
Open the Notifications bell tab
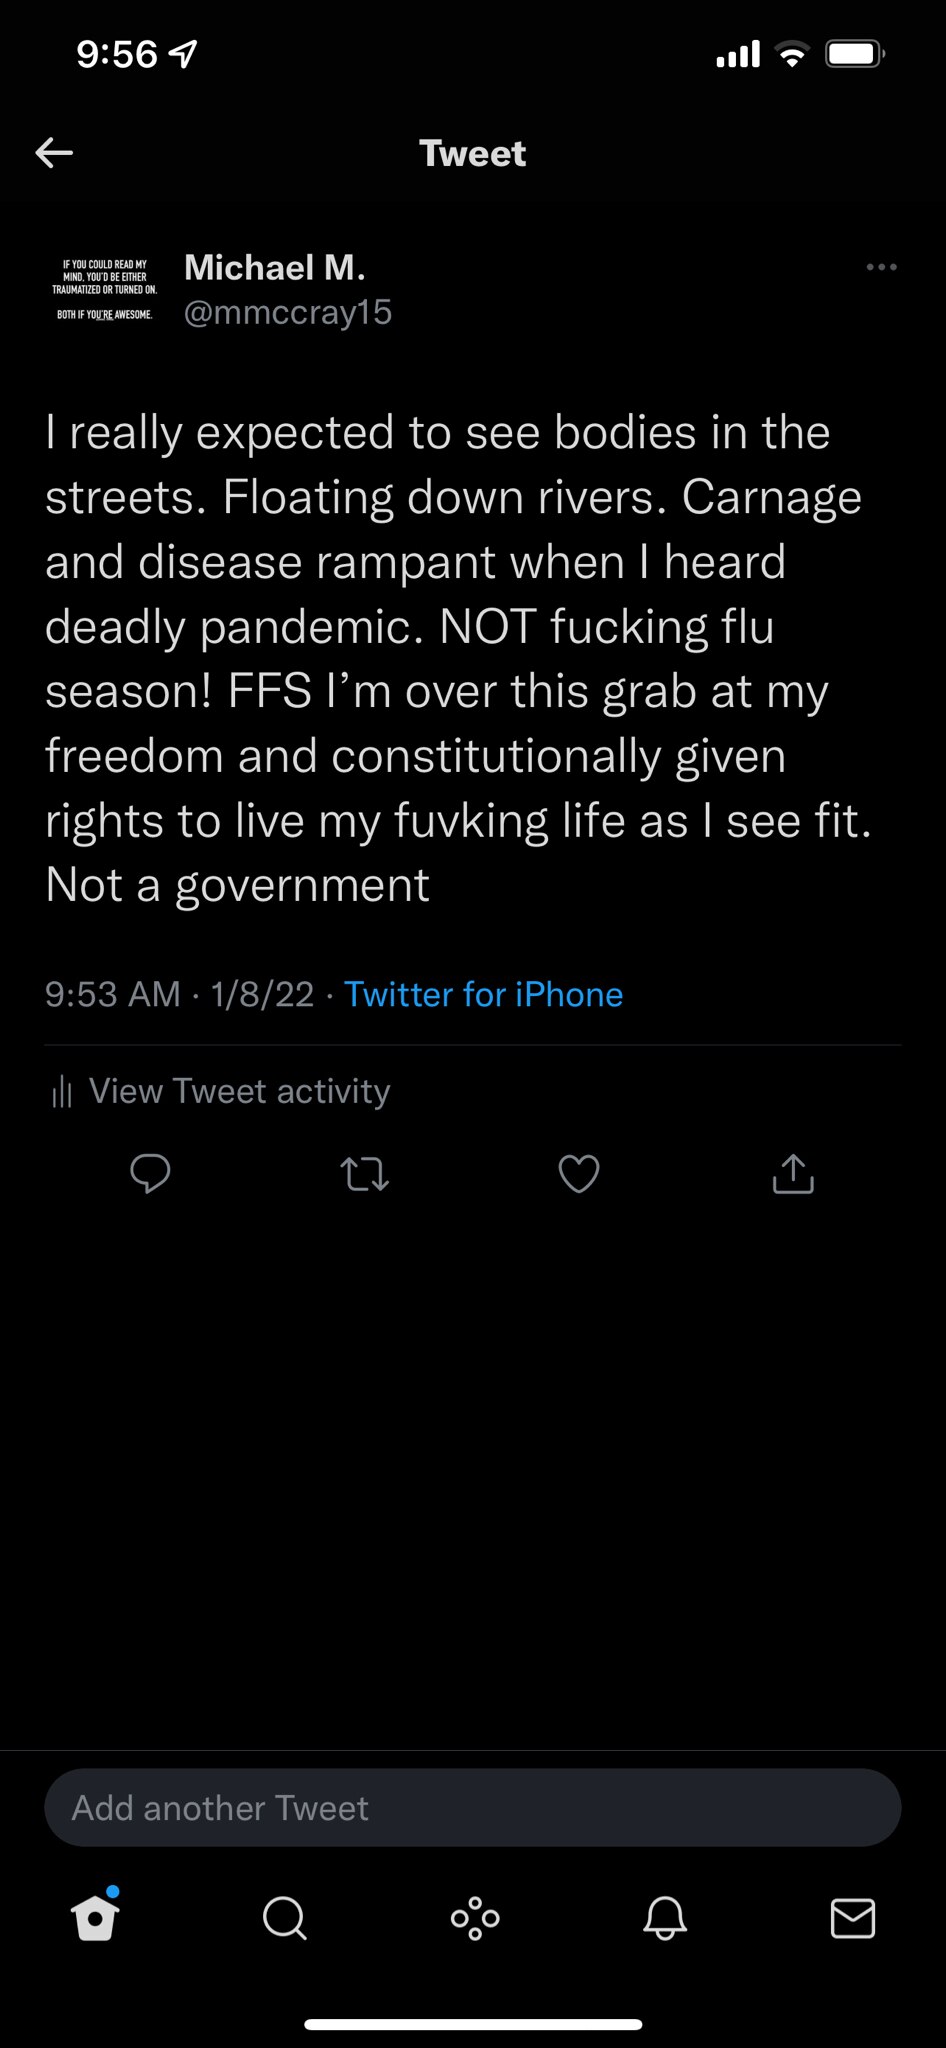[x=664, y=1918]
